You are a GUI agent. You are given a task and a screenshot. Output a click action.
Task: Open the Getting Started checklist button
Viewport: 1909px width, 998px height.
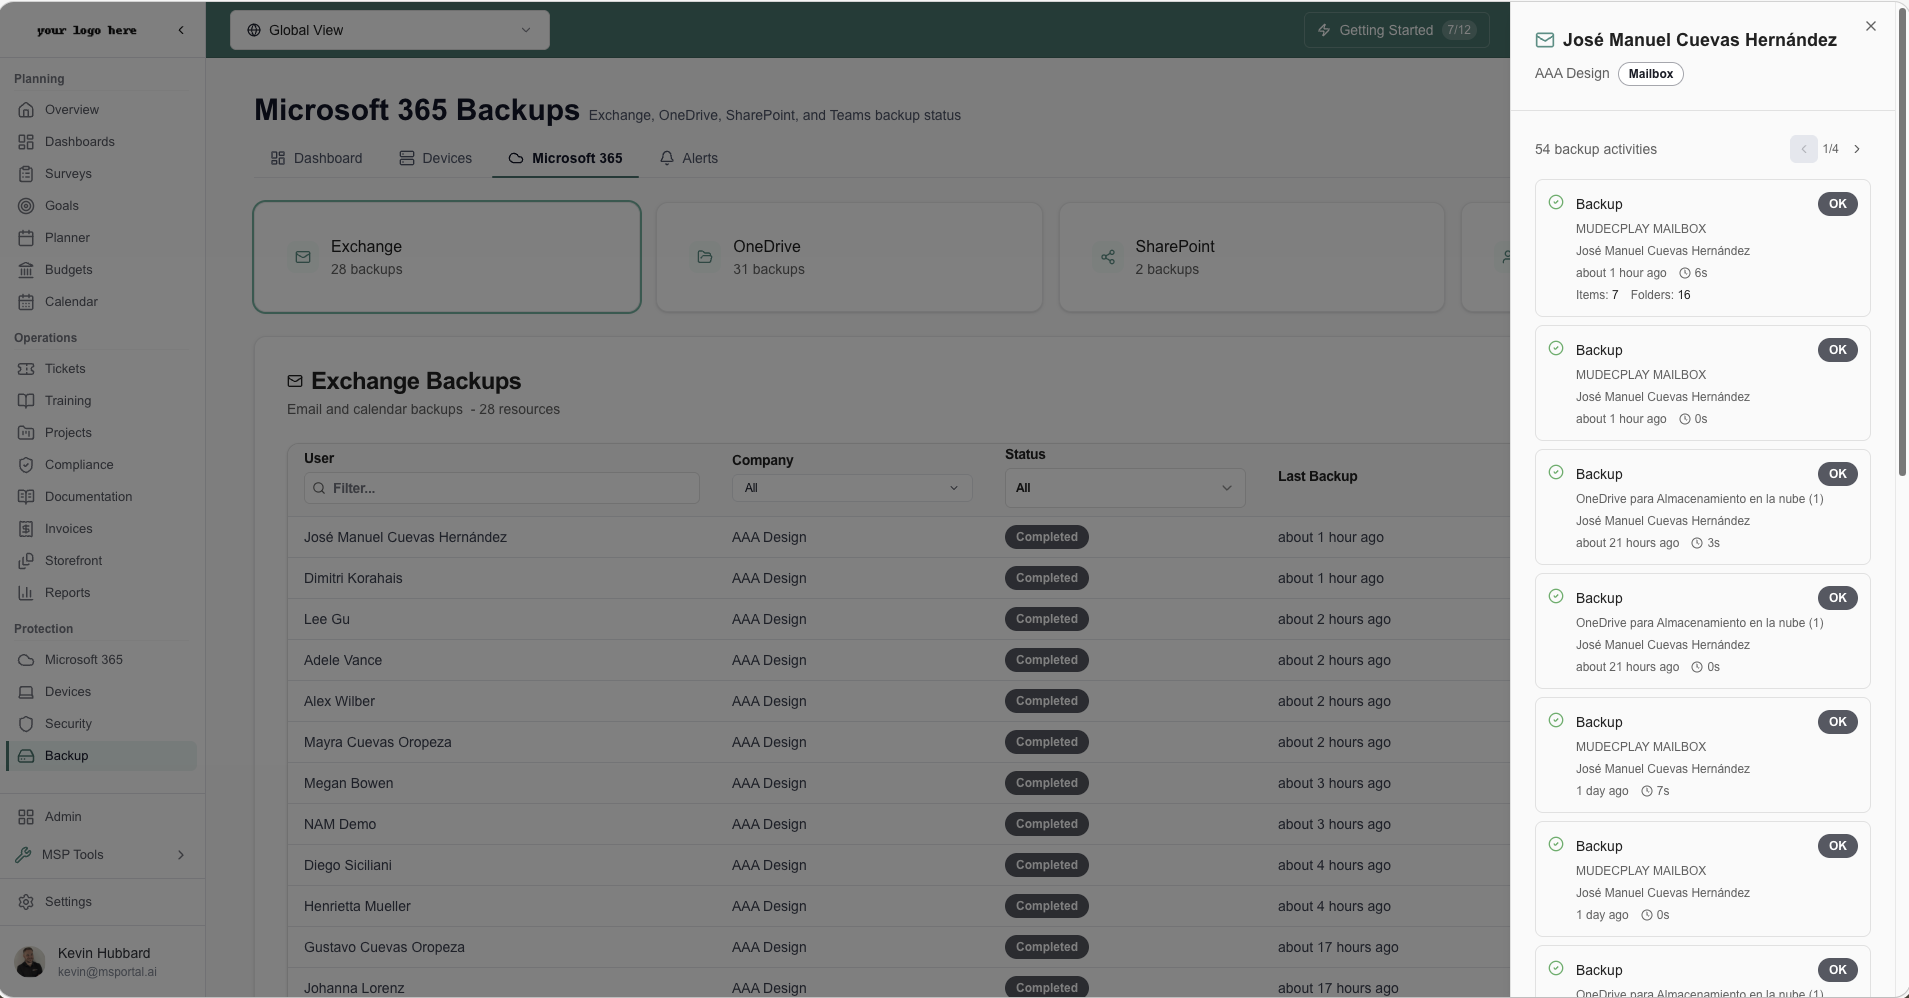pos(1396,30)
